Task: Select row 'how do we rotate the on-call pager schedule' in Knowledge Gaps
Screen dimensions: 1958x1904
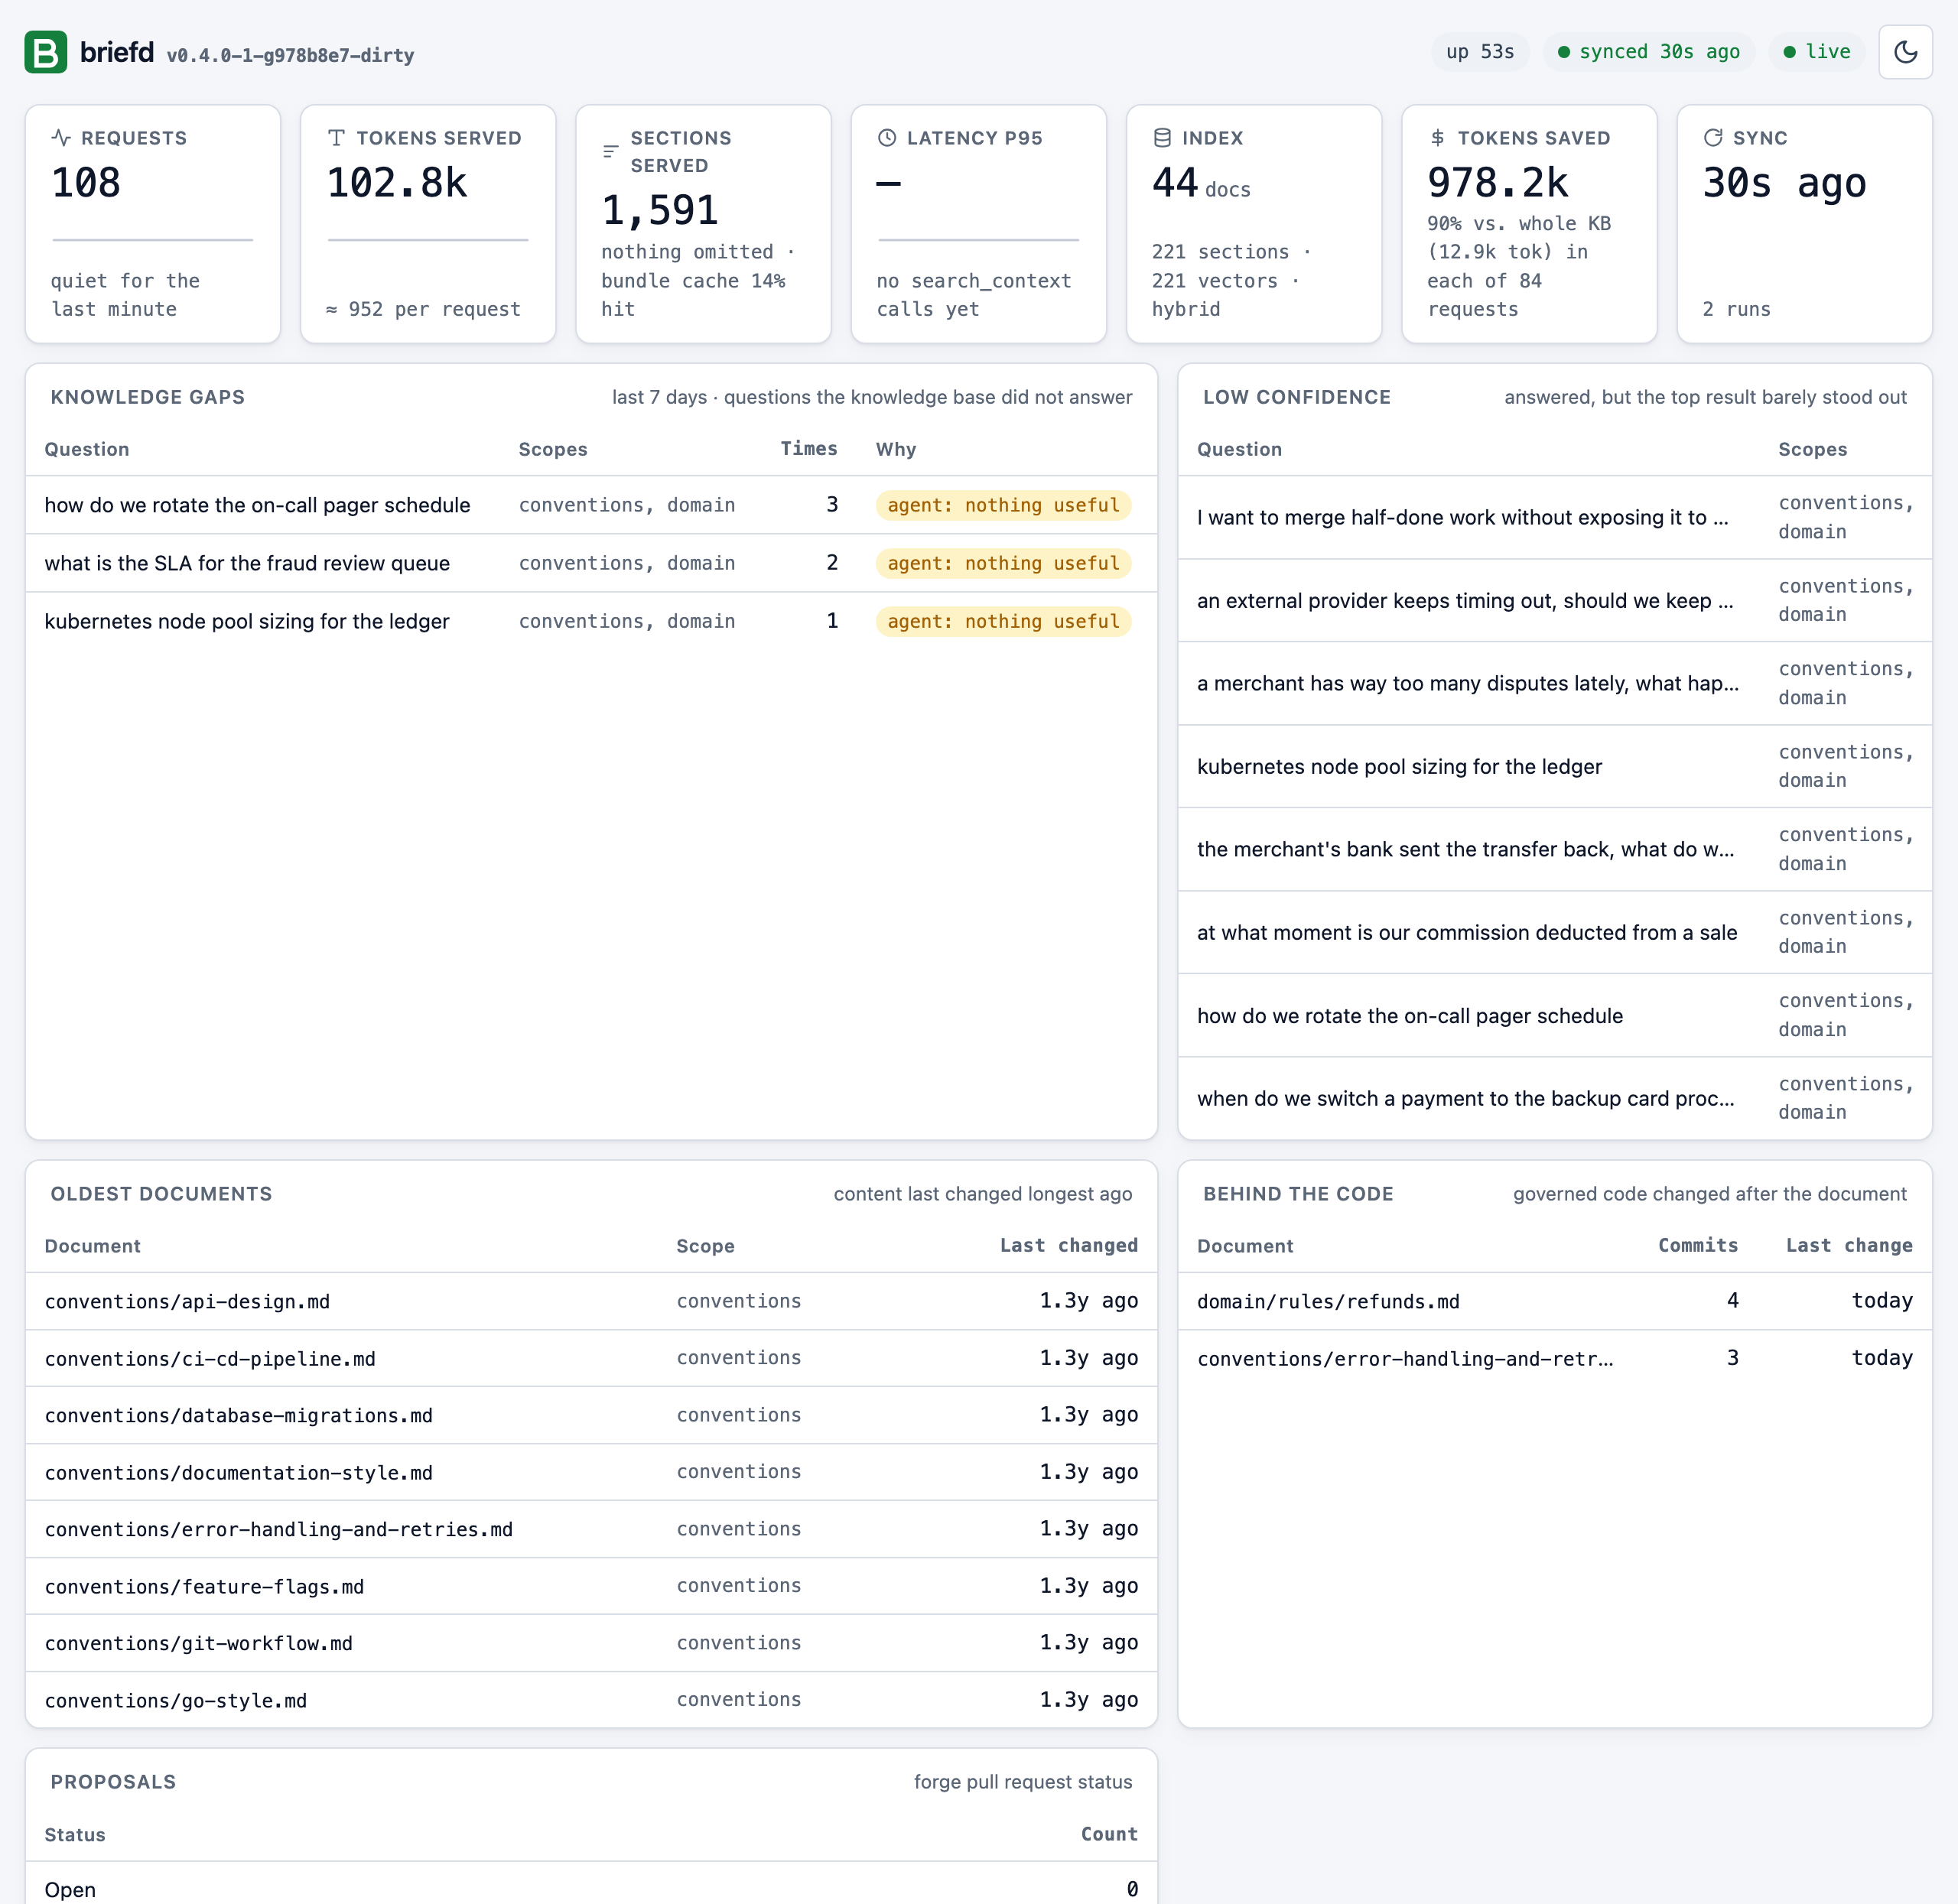Action: point(591,505)
